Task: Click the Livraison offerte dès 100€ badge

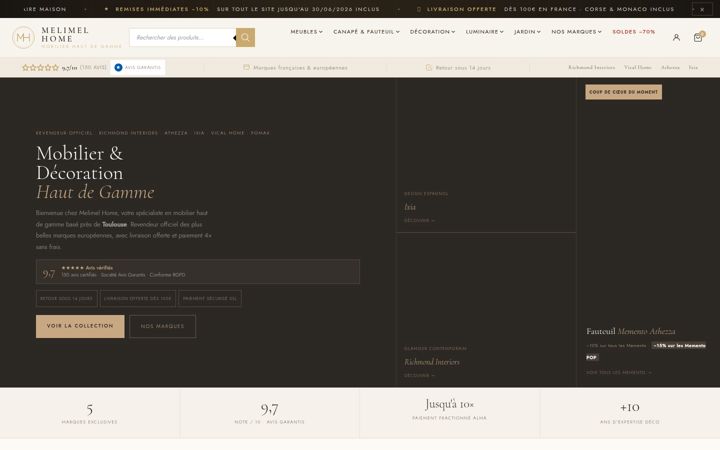Action: 138,298
